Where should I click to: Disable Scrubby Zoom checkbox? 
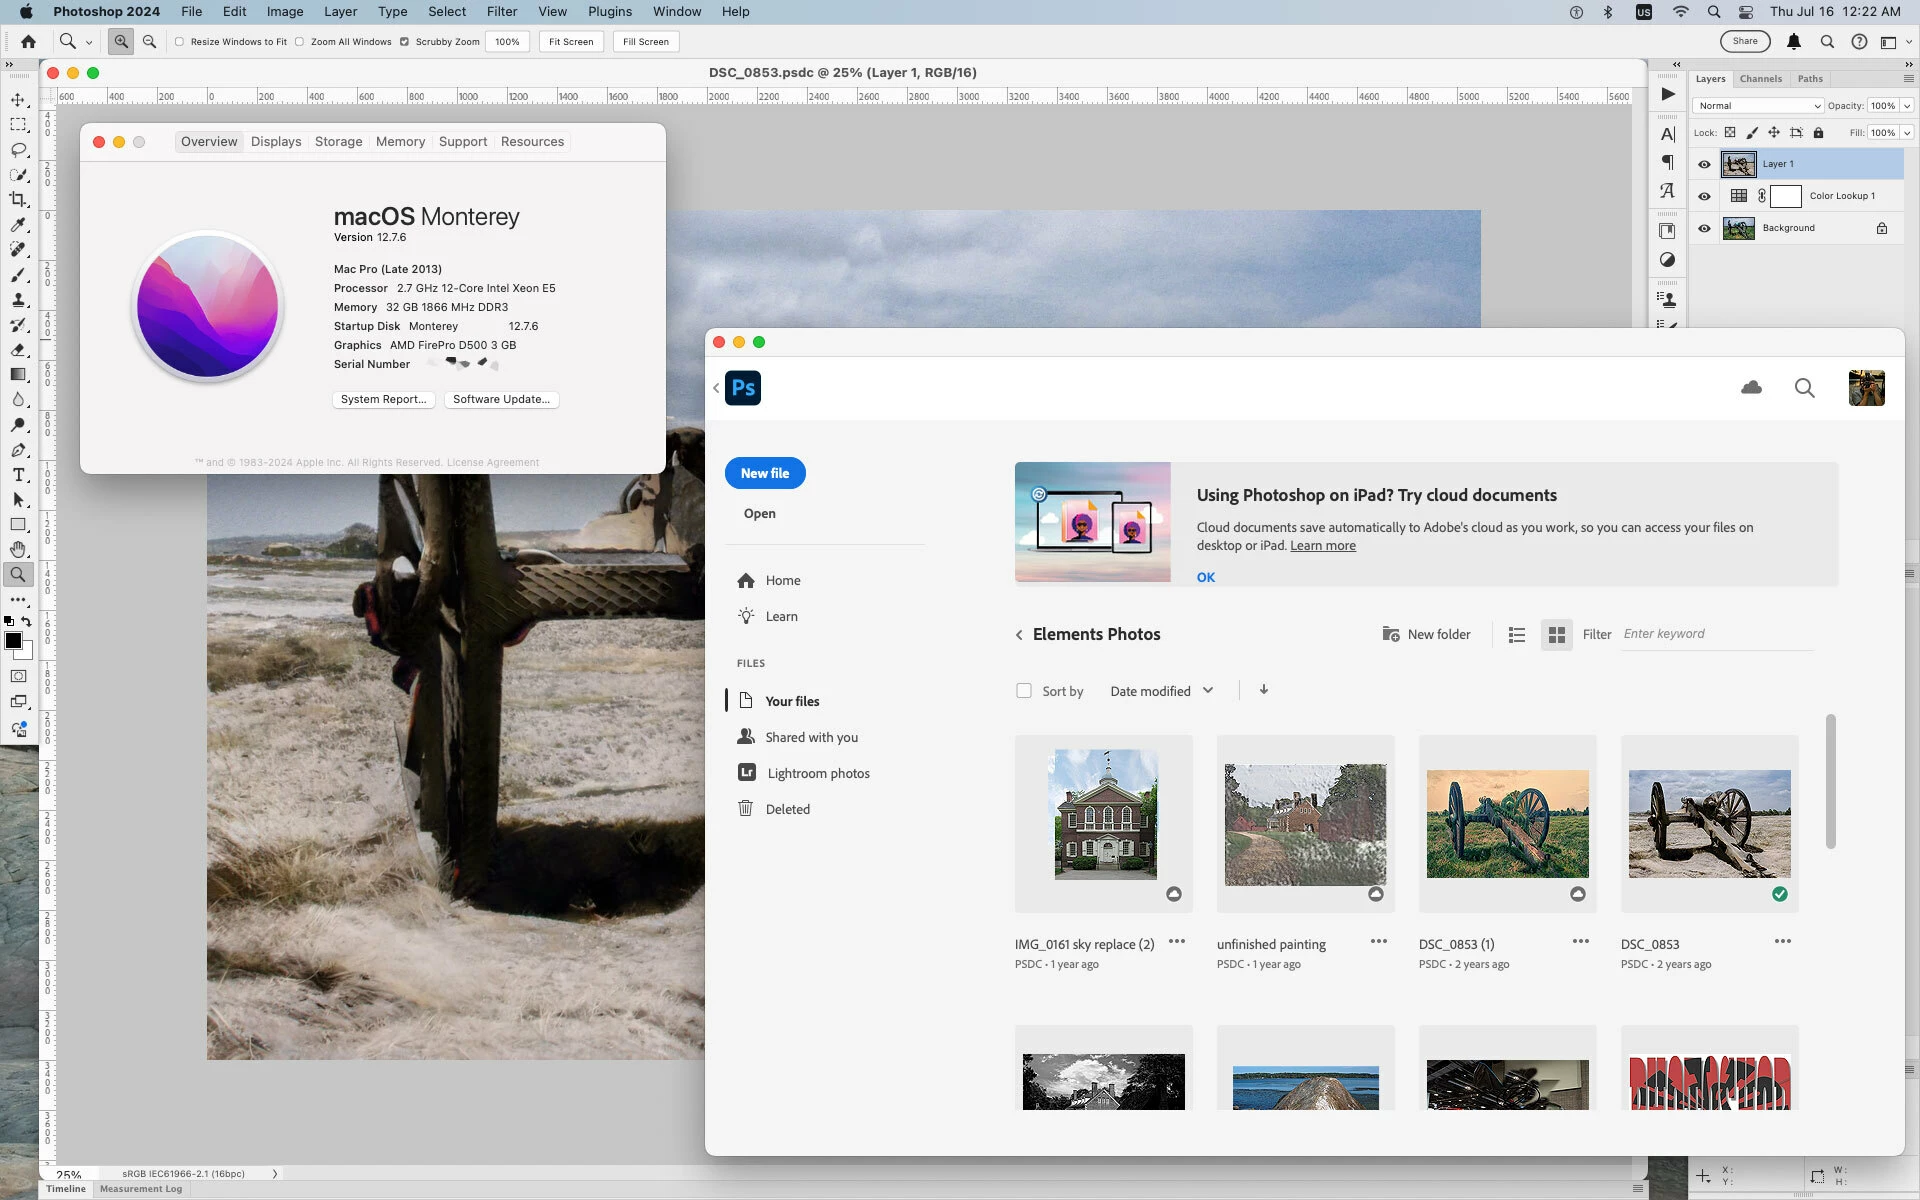(404, 42)
